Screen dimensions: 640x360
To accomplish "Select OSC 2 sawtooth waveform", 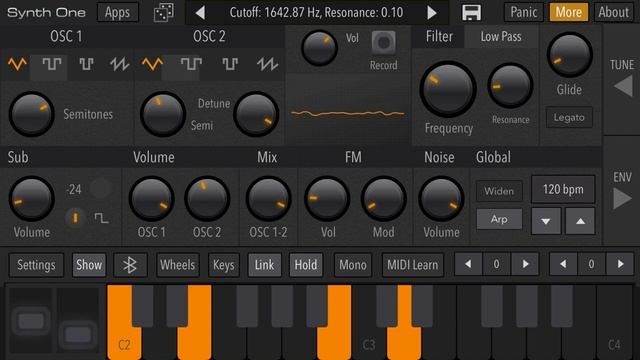I will tap(268, 64).
